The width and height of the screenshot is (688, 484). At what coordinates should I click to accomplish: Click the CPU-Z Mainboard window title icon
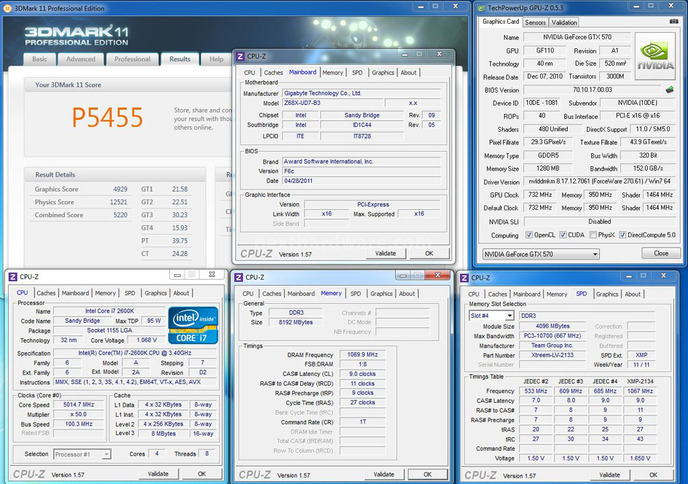tap(240, 56)
